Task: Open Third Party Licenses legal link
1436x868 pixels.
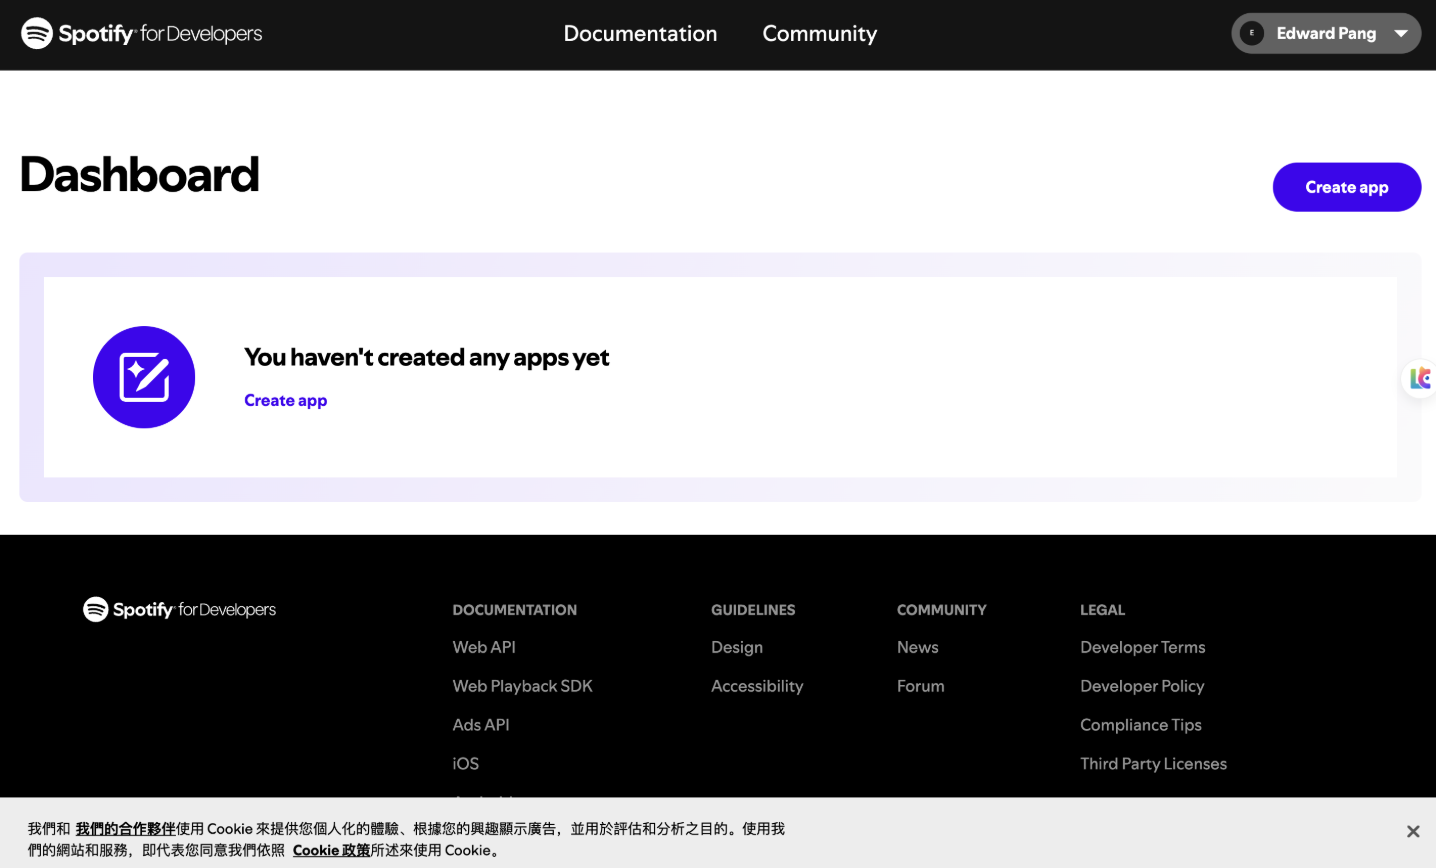Action: click(x=1153, y=764)
